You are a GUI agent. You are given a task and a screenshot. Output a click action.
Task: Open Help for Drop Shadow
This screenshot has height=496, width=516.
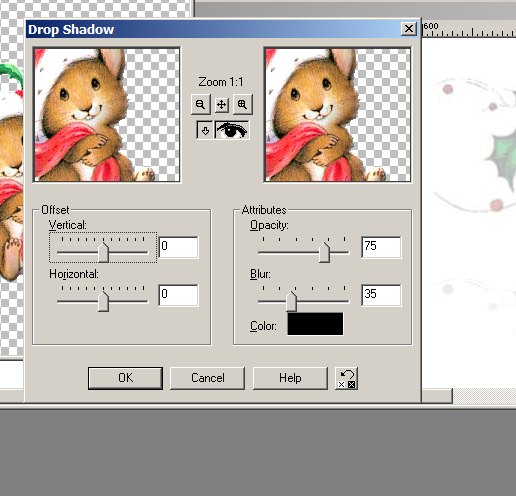tap(290, 378)
